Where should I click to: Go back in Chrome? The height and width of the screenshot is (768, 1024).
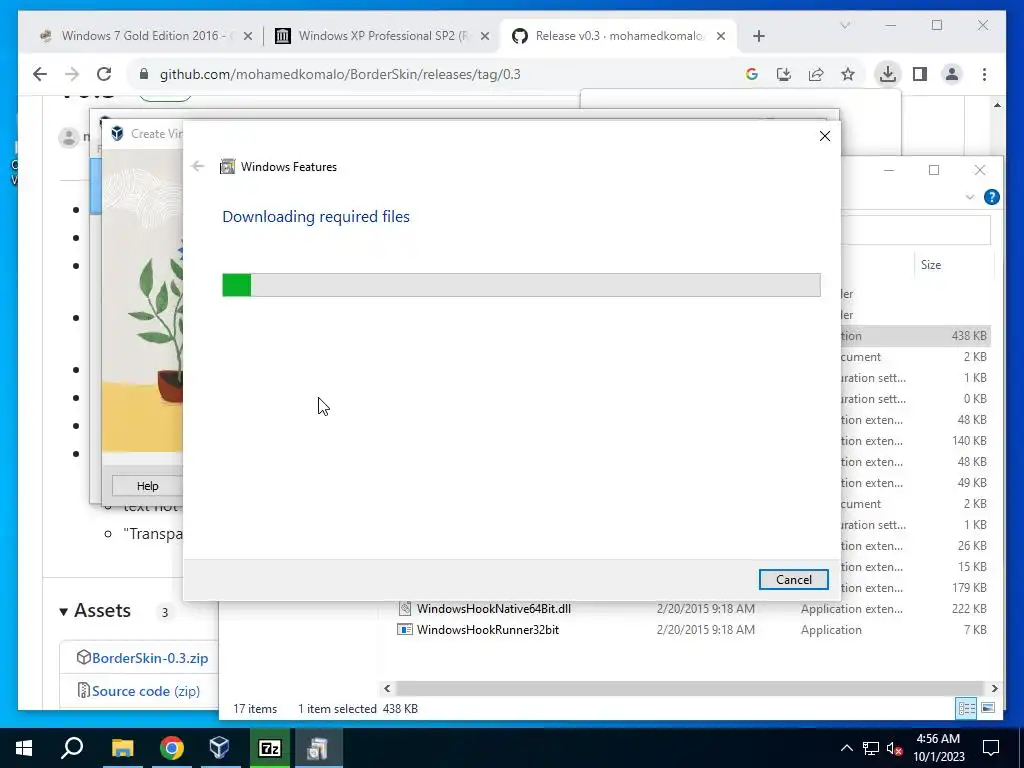coord(40,74)
